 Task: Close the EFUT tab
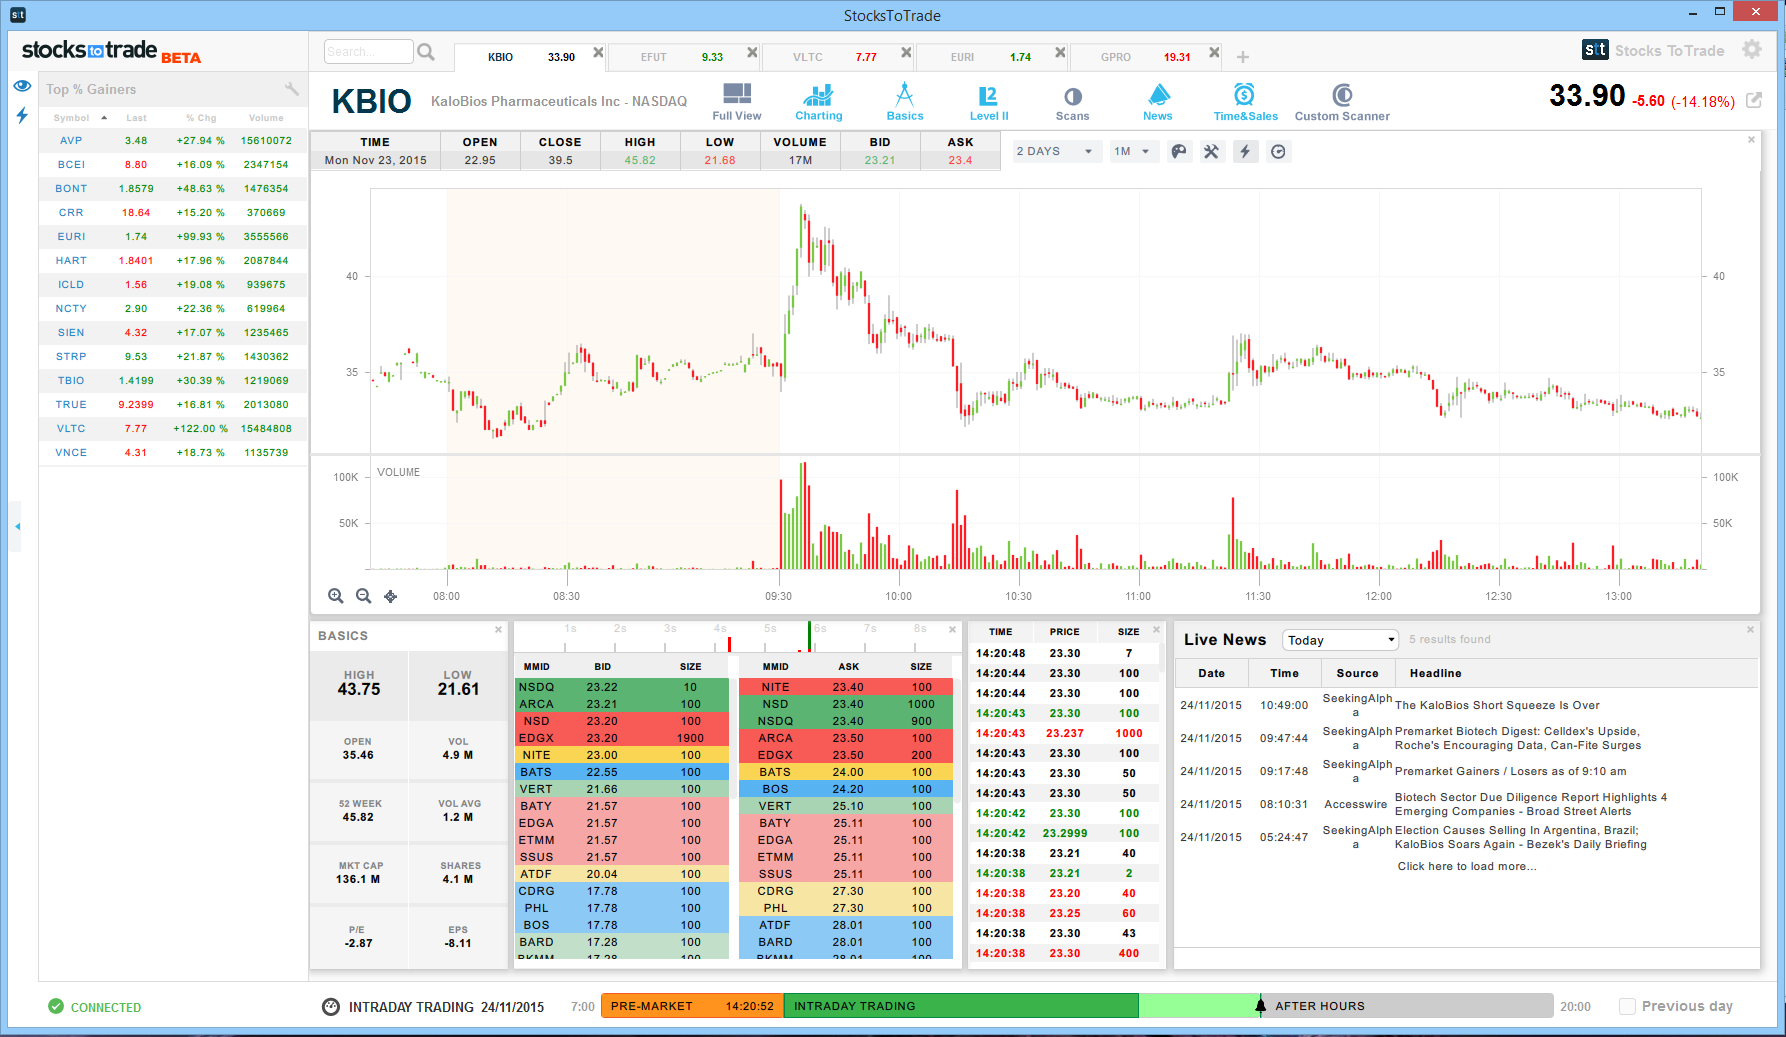point(752,52)
